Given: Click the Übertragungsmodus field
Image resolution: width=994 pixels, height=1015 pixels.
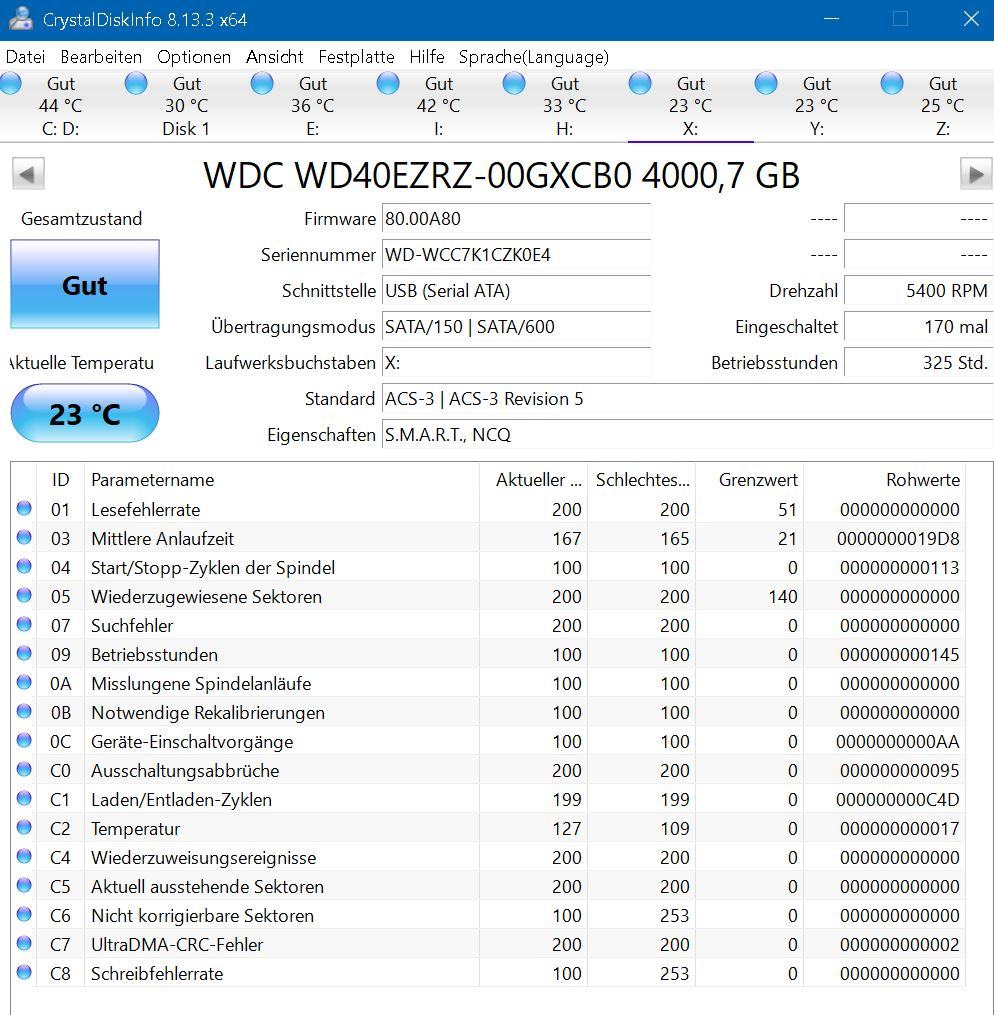Looking at the screenshot, I should pyautogui.click(x=516, y=327).
